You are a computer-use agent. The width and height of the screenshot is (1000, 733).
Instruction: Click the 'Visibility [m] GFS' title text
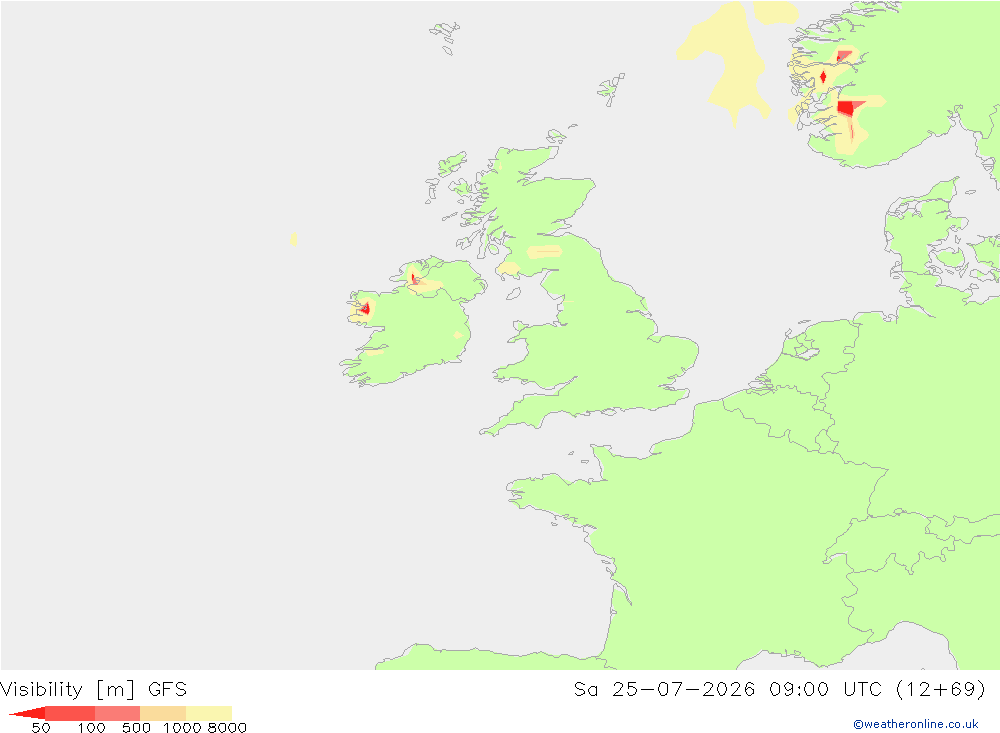click(x=94, y=690)
